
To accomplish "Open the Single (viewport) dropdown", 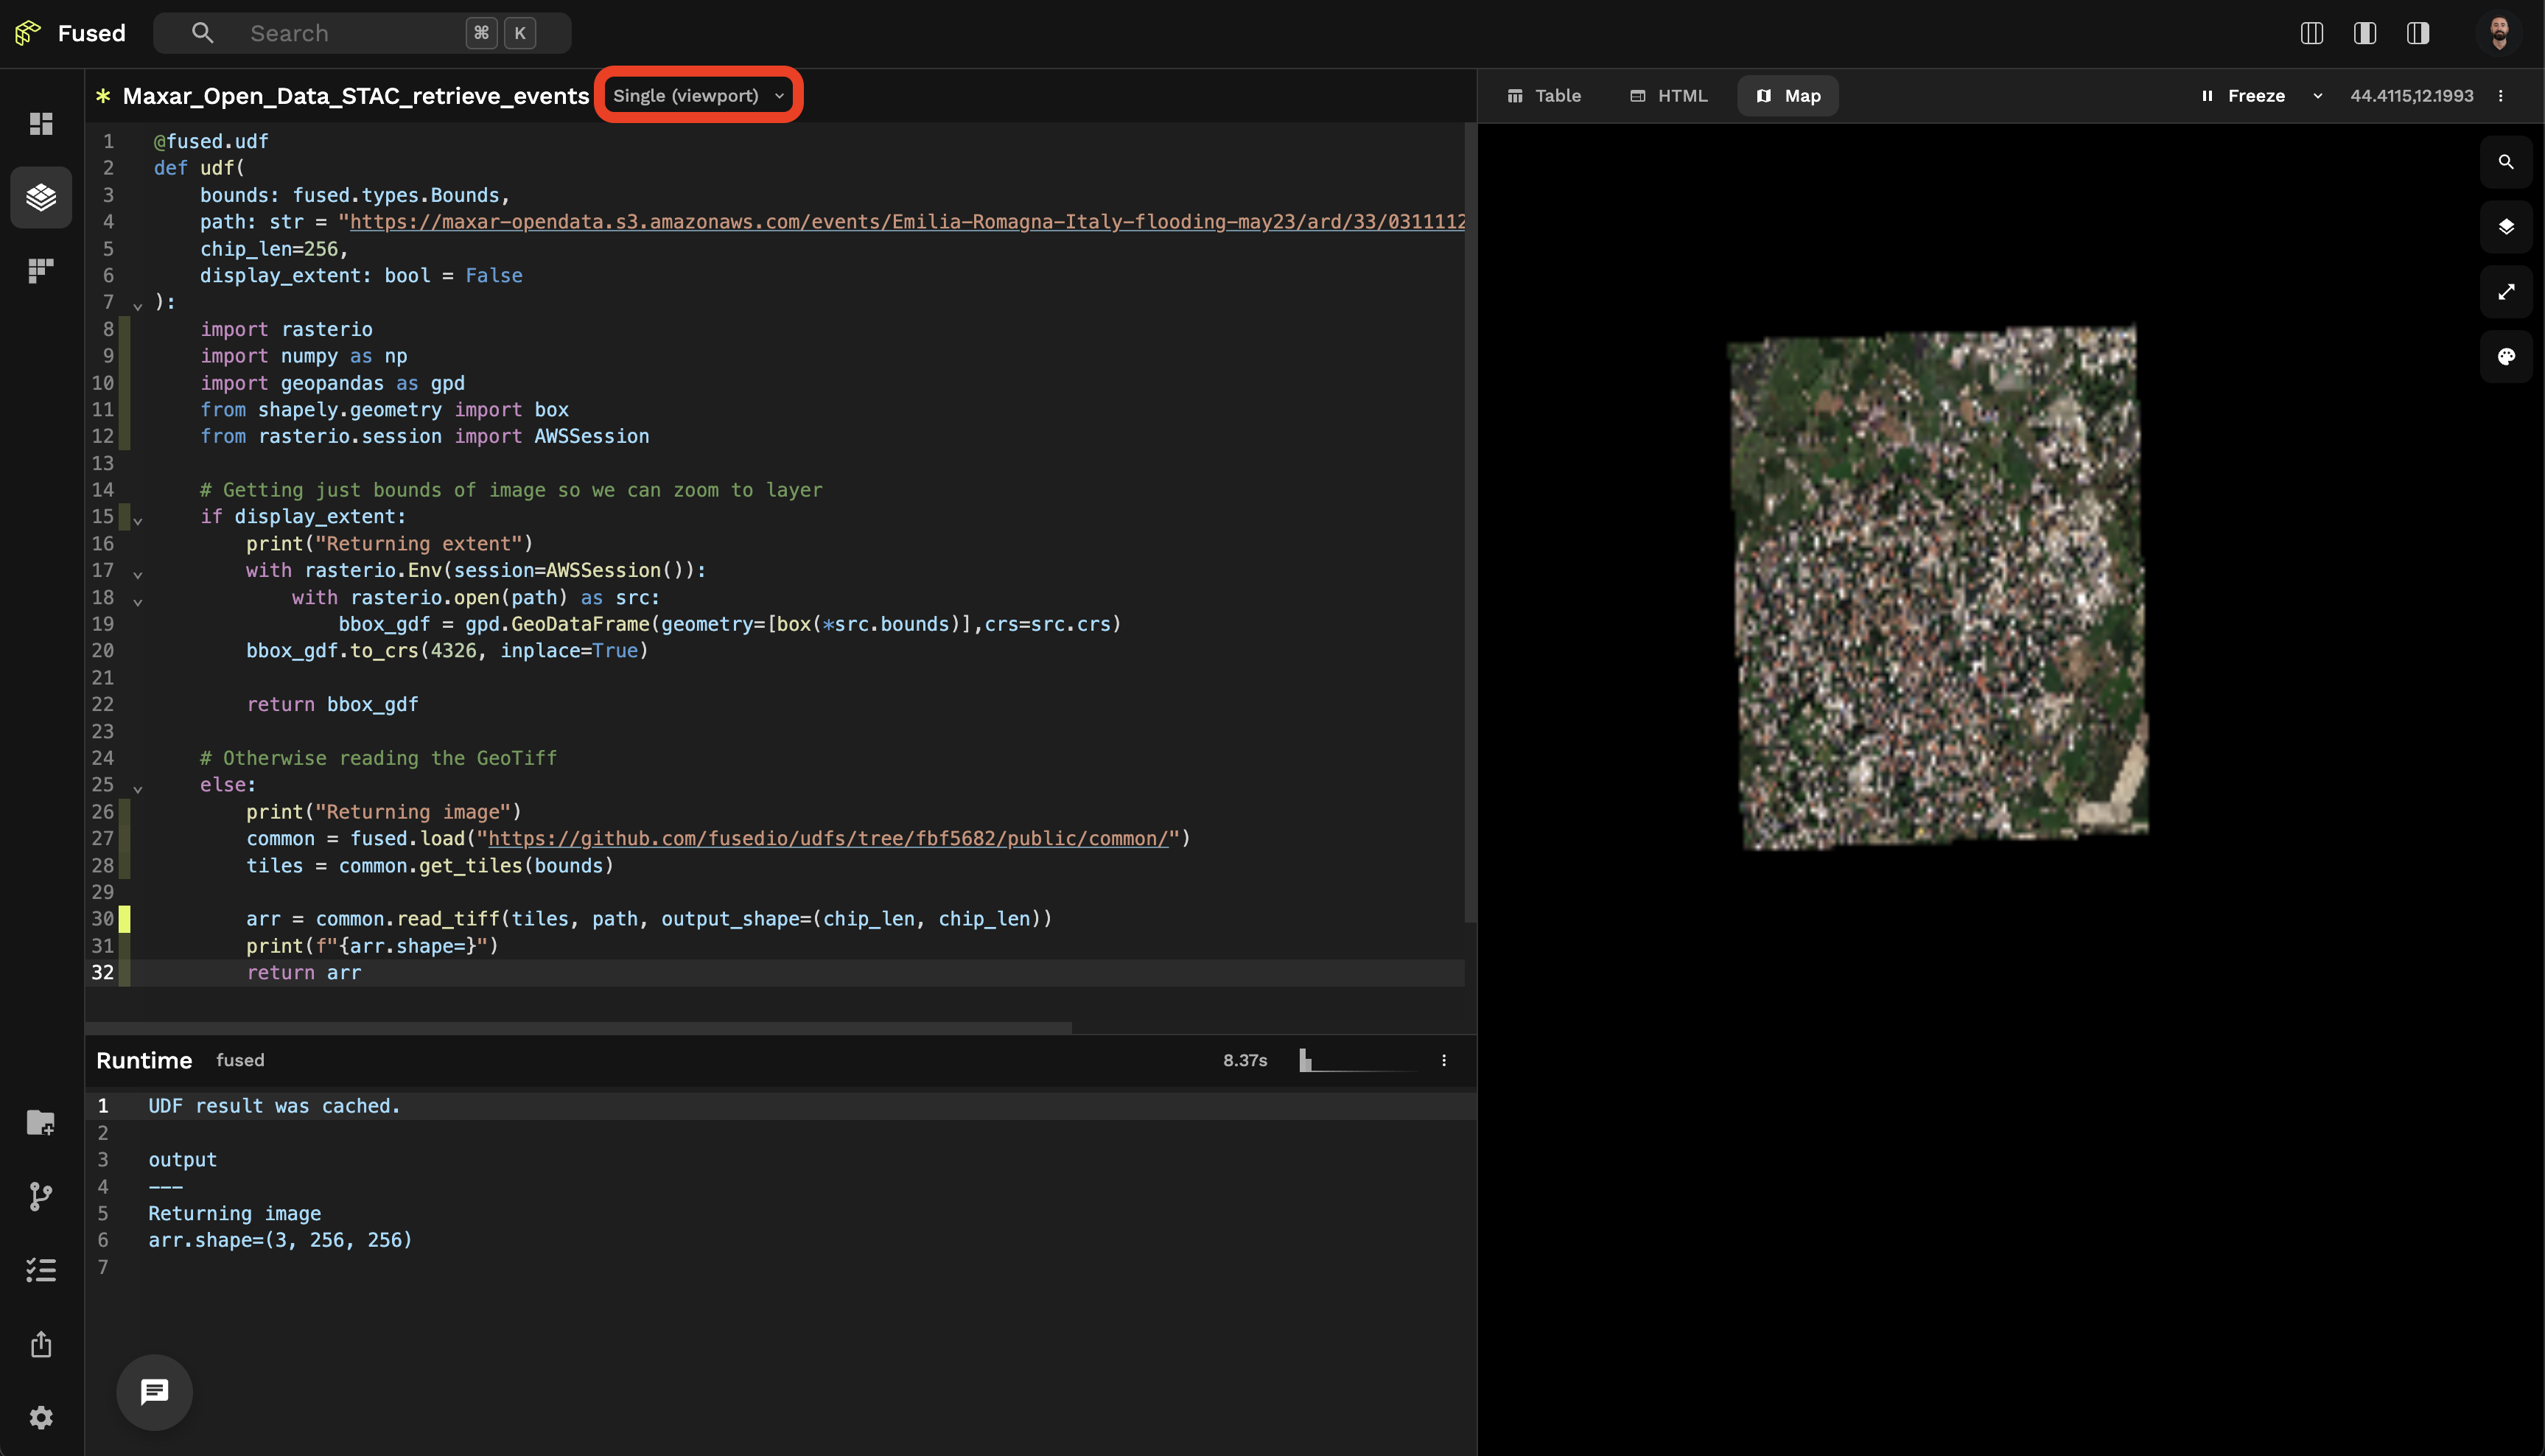I will (698, 96).
